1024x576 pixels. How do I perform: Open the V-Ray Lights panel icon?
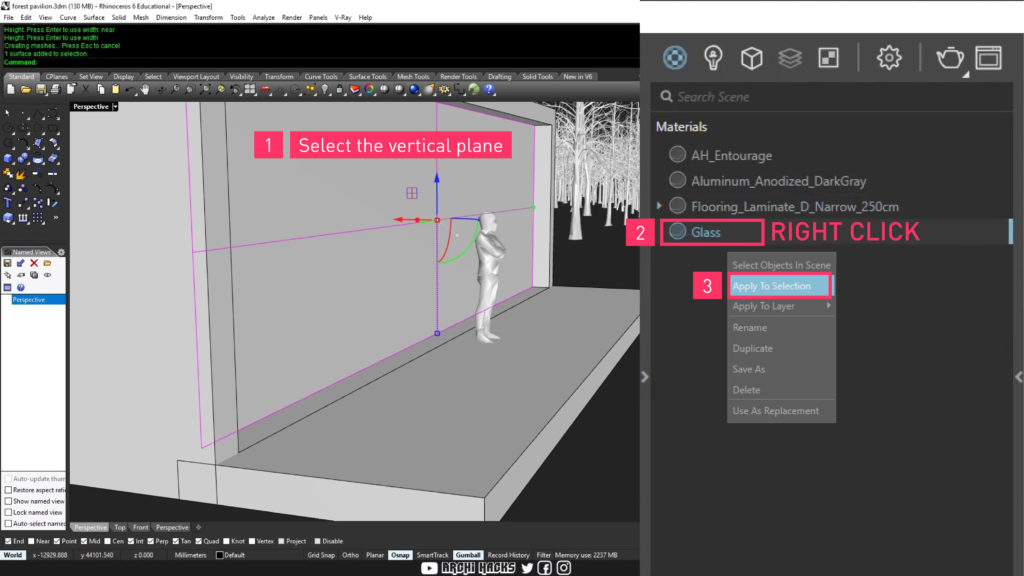click(x=712, y=58)
